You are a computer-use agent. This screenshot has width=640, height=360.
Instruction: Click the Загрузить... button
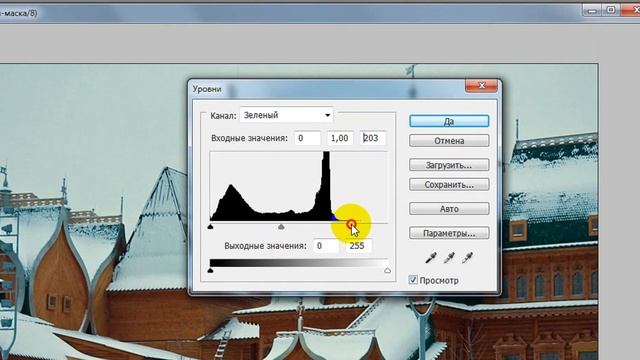(449, 165)
